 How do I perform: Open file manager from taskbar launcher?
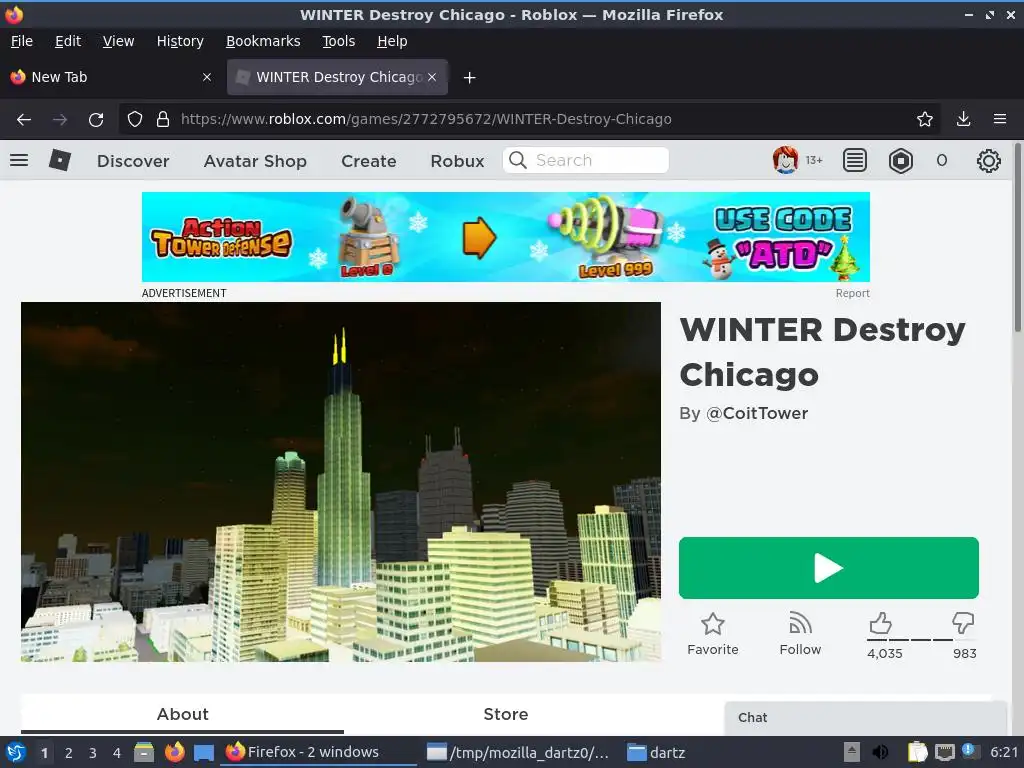144,752
